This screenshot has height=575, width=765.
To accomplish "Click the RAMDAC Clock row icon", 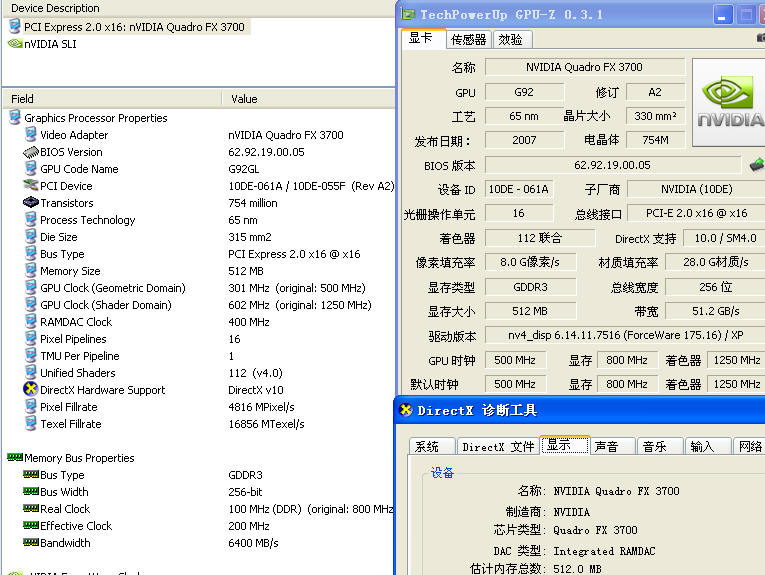I will [x=30, y=321].
